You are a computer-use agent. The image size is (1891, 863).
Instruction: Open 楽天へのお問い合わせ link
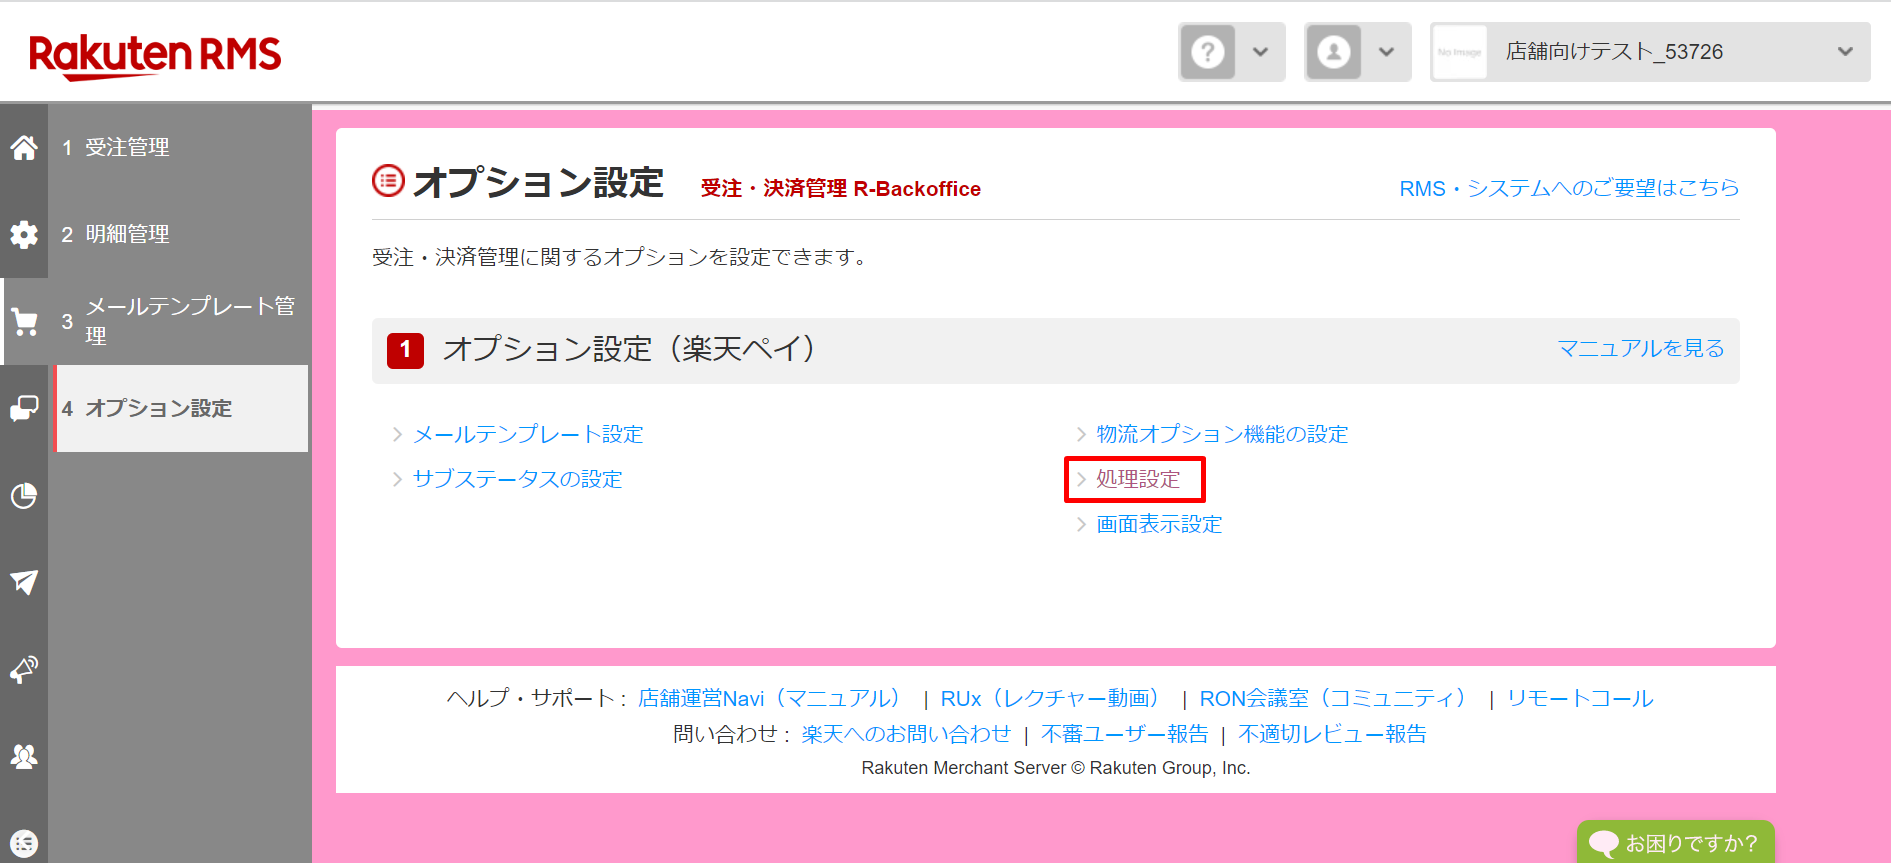906,734
